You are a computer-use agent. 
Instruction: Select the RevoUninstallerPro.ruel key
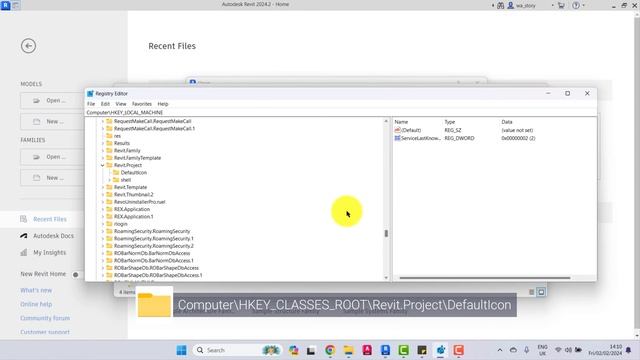coord(140,202)
